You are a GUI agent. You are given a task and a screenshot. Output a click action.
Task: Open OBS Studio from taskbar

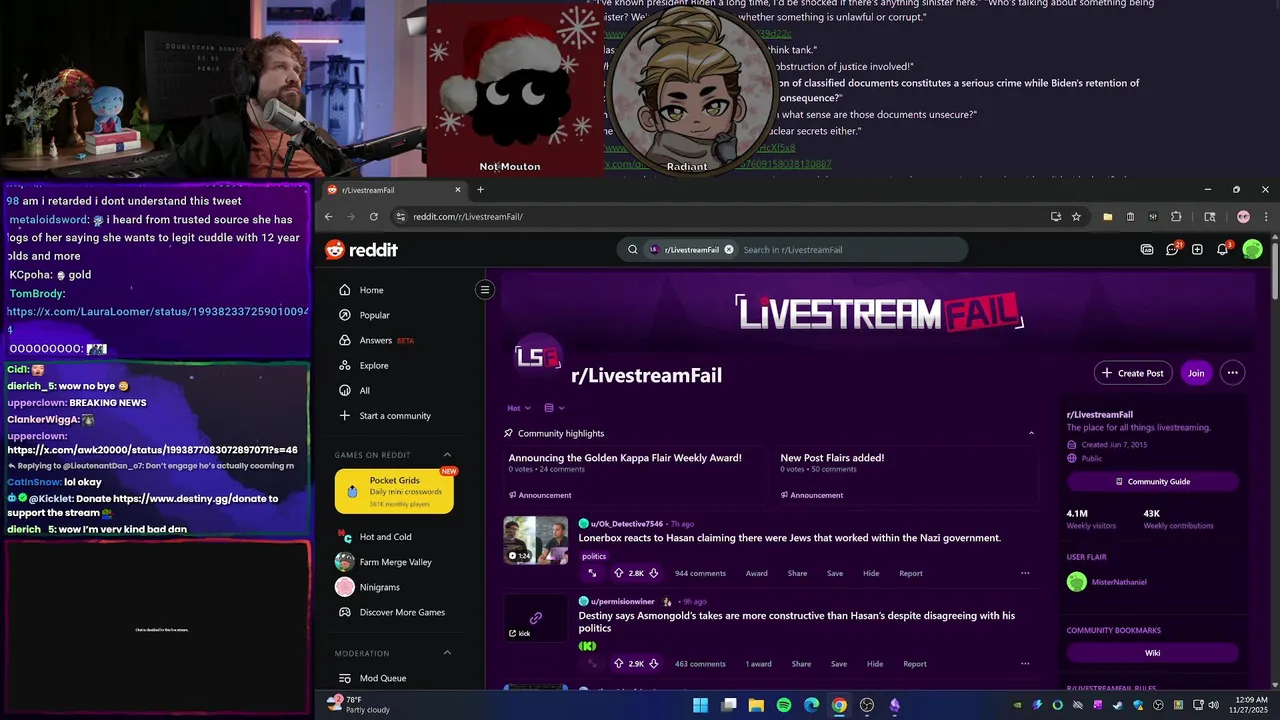coord(867,705)
